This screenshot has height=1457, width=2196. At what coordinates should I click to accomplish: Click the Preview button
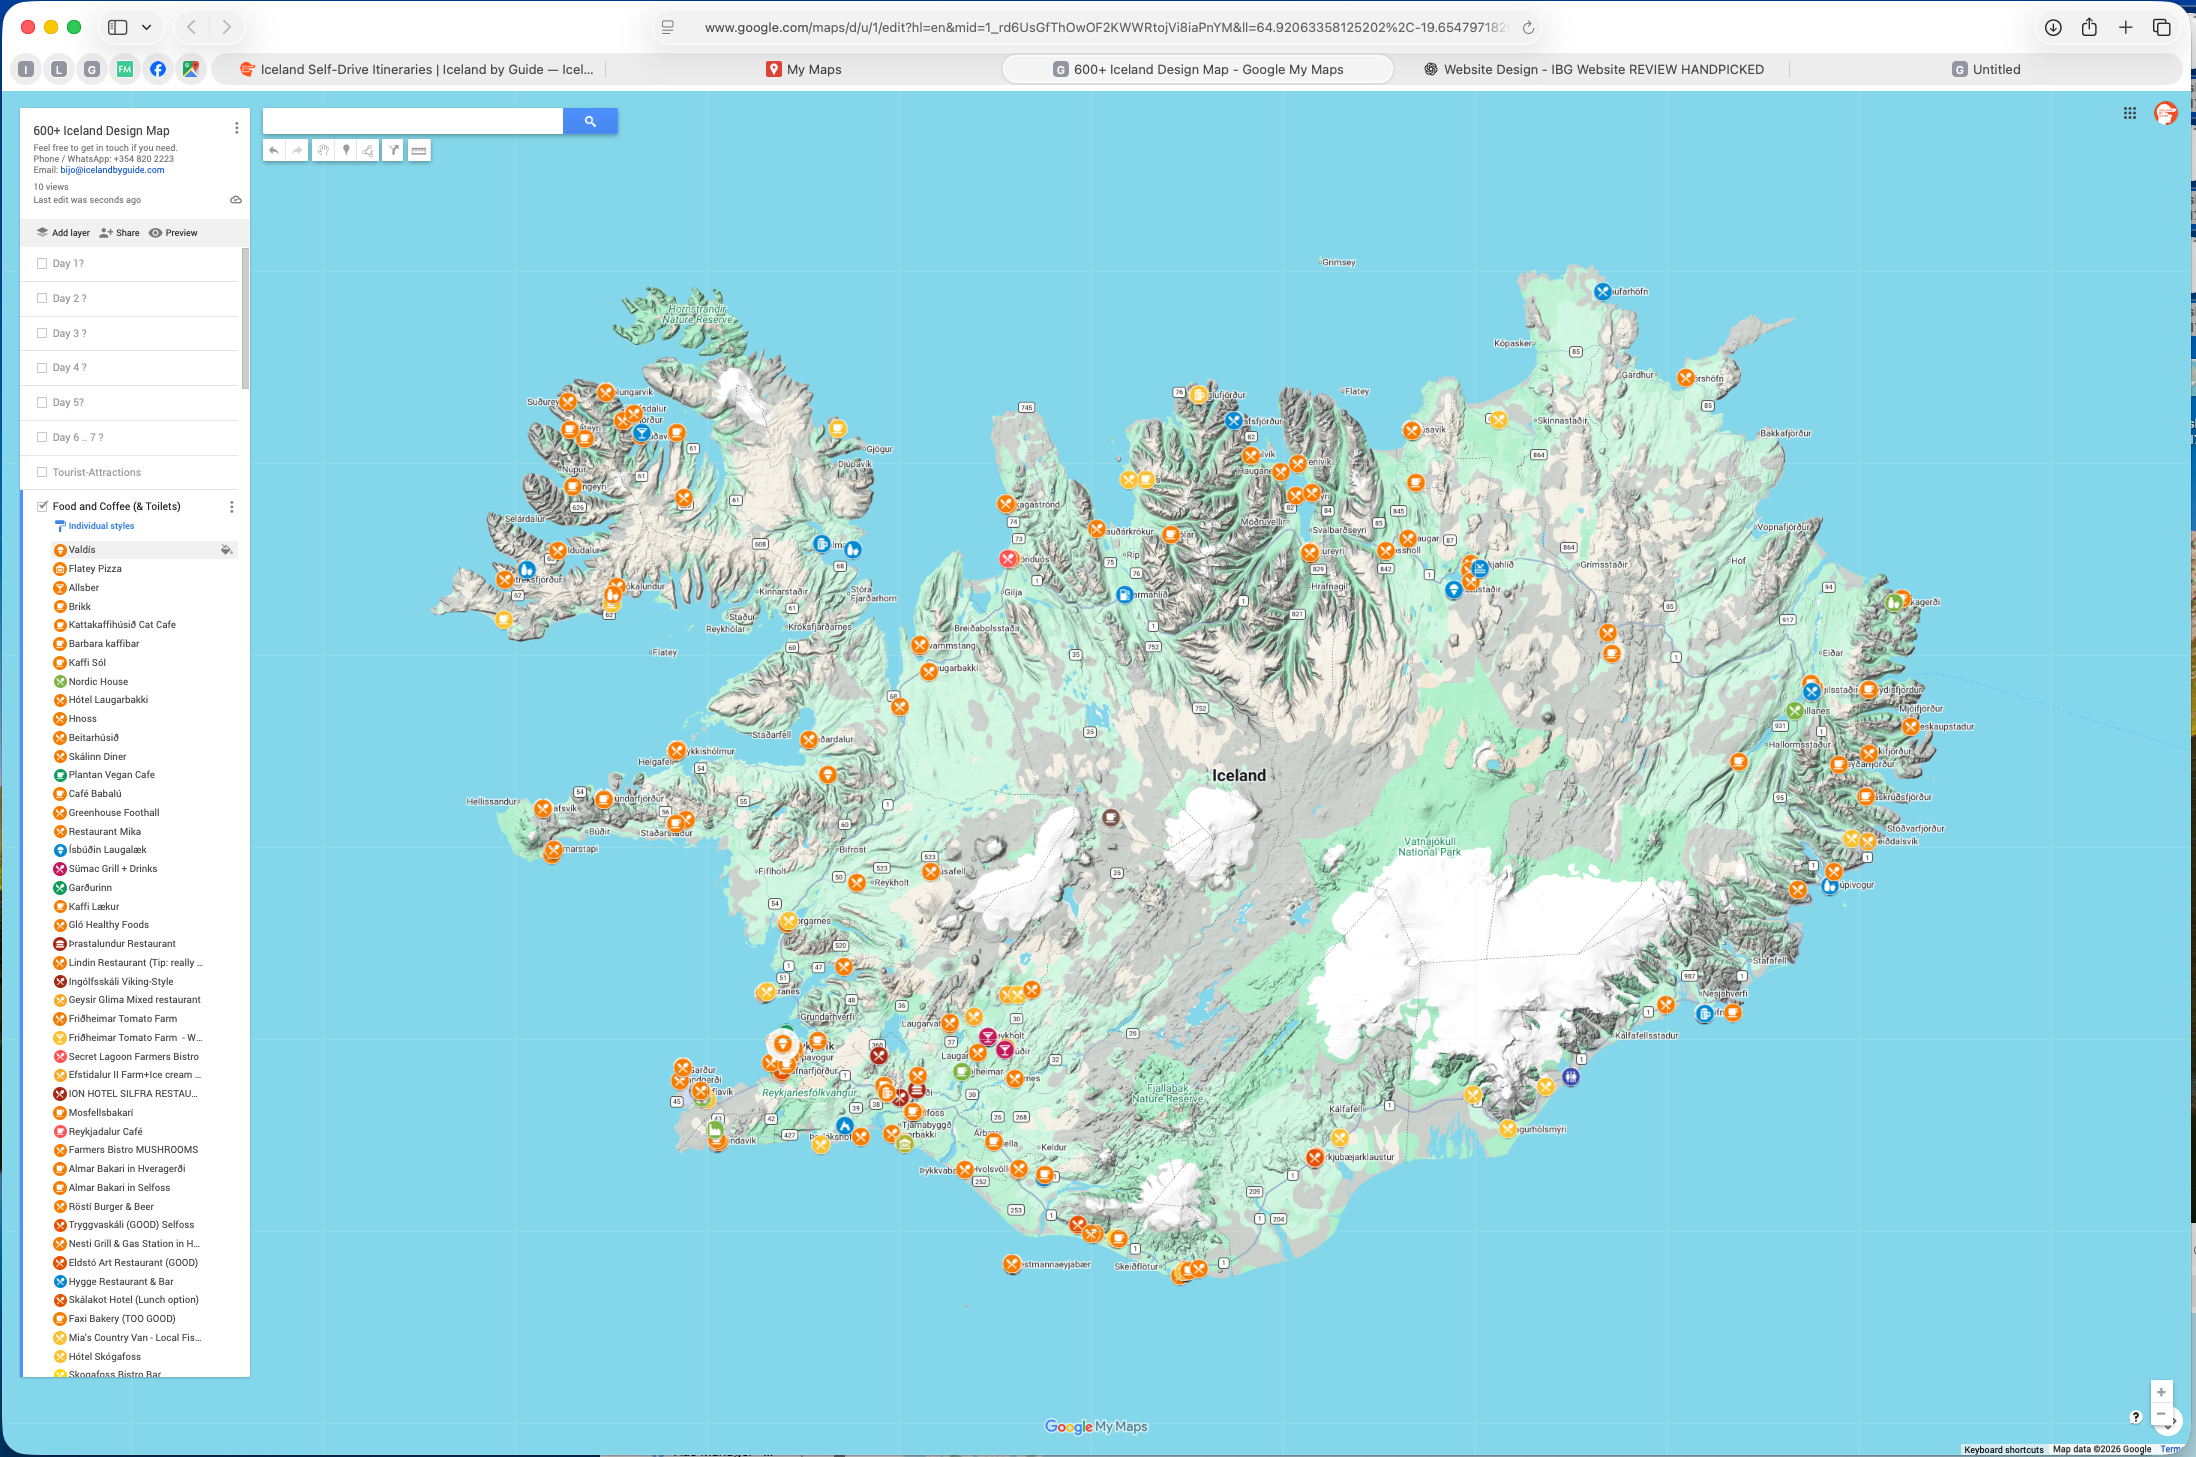click(x=173, y=233)
